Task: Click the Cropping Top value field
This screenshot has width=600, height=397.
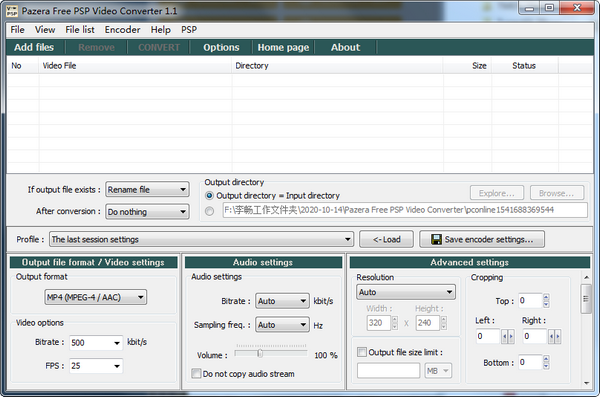Action: 530,301
